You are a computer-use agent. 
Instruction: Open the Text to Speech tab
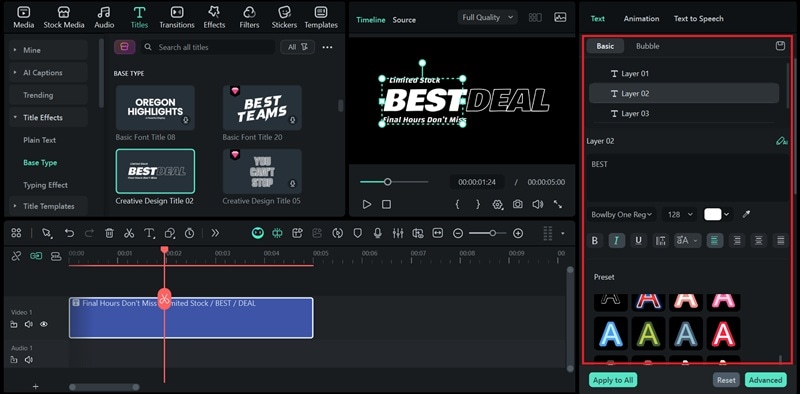(x=698, y=18)
